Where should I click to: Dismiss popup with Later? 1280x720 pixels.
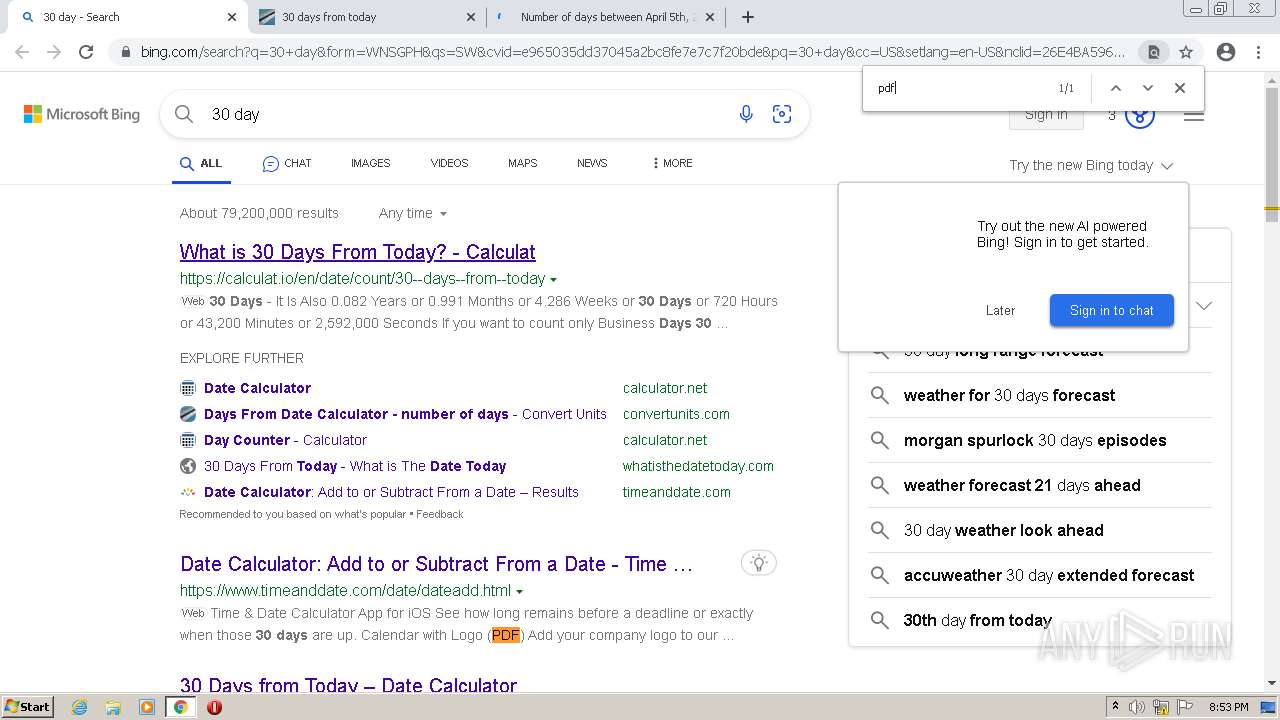(1000, 310)
